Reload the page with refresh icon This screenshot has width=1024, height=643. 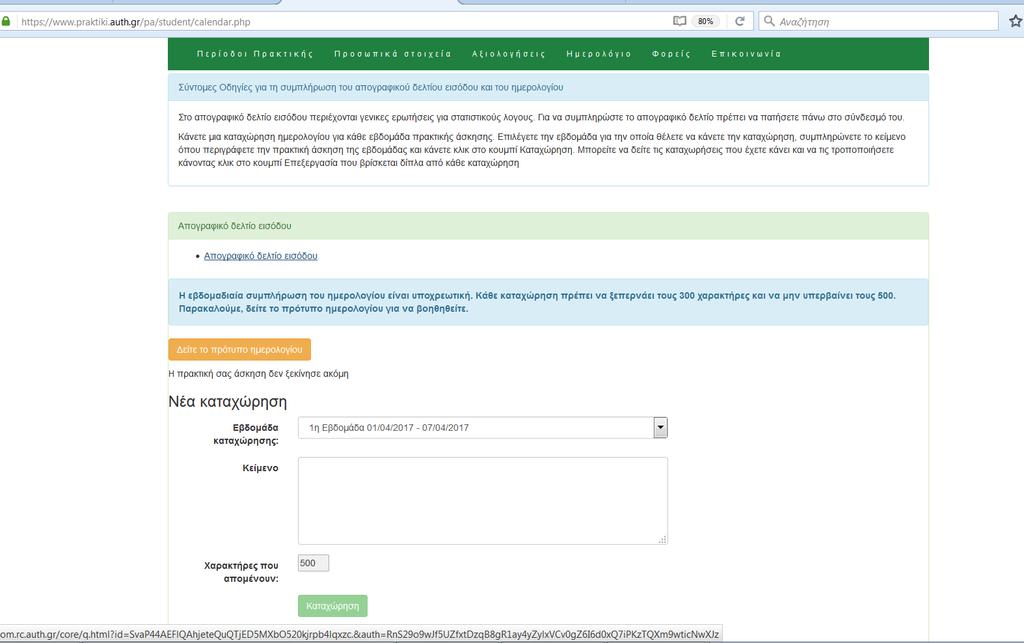pyautogui.click(x=740, y=22)
